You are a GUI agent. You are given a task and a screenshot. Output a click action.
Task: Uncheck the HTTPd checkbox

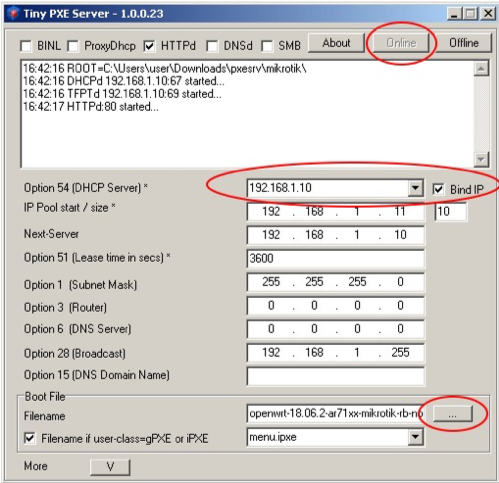tap(149, 46)
